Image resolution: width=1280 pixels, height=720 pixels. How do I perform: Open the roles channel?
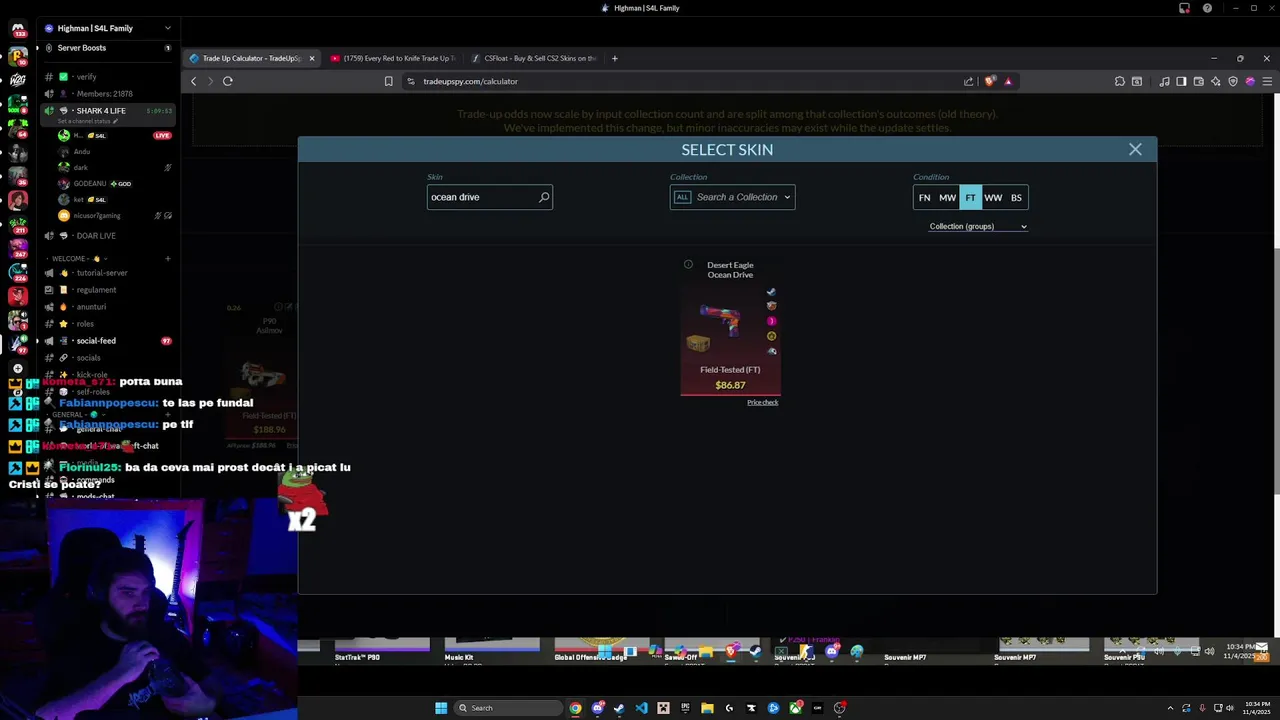click(x=108, y=324)
